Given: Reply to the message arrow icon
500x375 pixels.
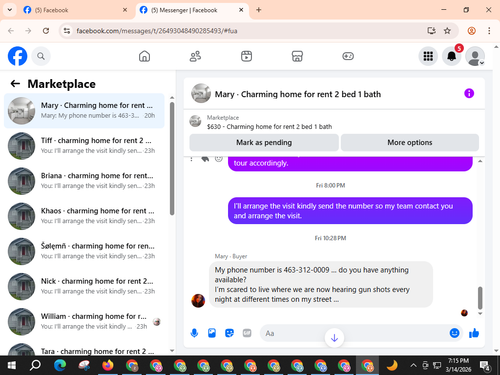Looking at the screenshot, I should tap(205, 159).
